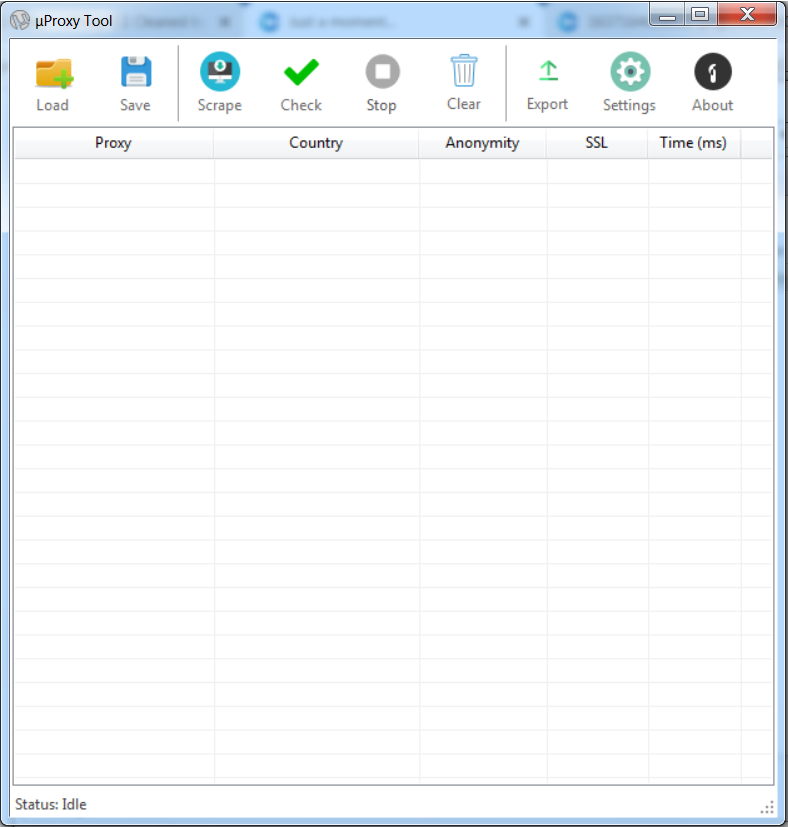This screenshot has width=788, height=827.
Task: Save the proxy list with the floppy disk icon
Action: tap(135, 74)
